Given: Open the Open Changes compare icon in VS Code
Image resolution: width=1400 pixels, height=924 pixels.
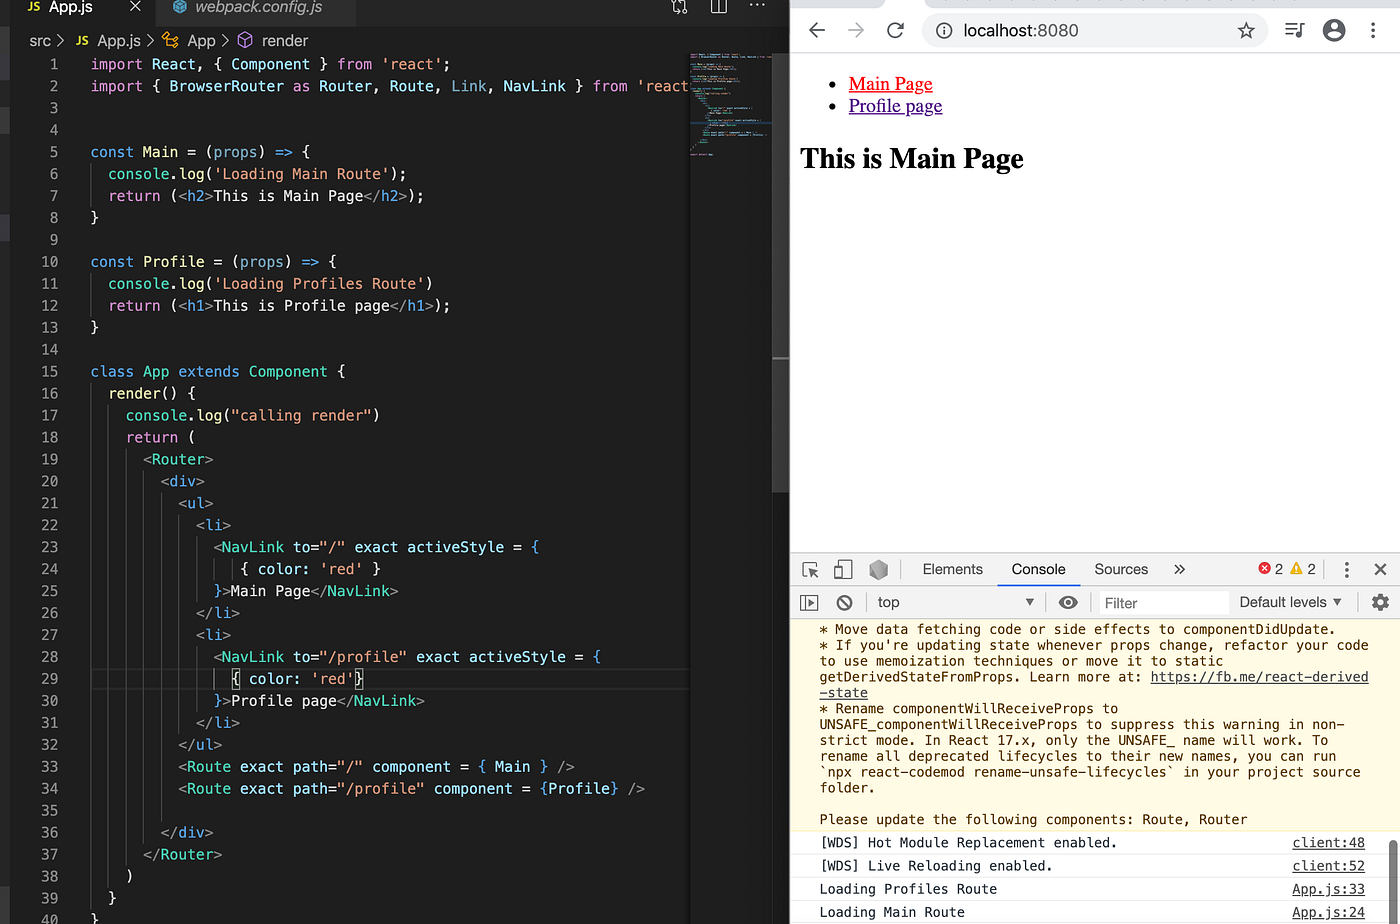Looking at the screenshot, I should [679, 7].
